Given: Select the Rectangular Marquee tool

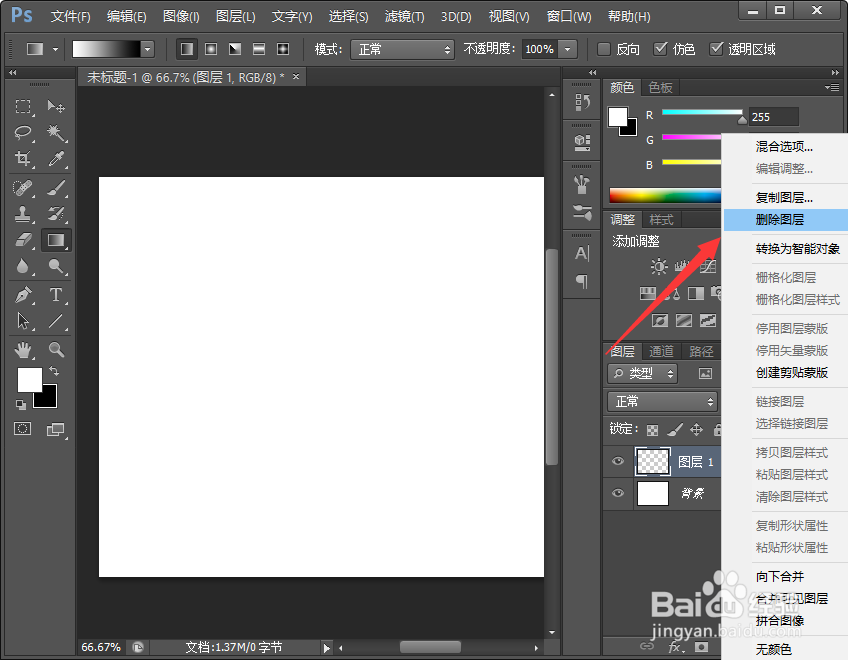Looking at the screenshot, I should [x=23, y=106].
